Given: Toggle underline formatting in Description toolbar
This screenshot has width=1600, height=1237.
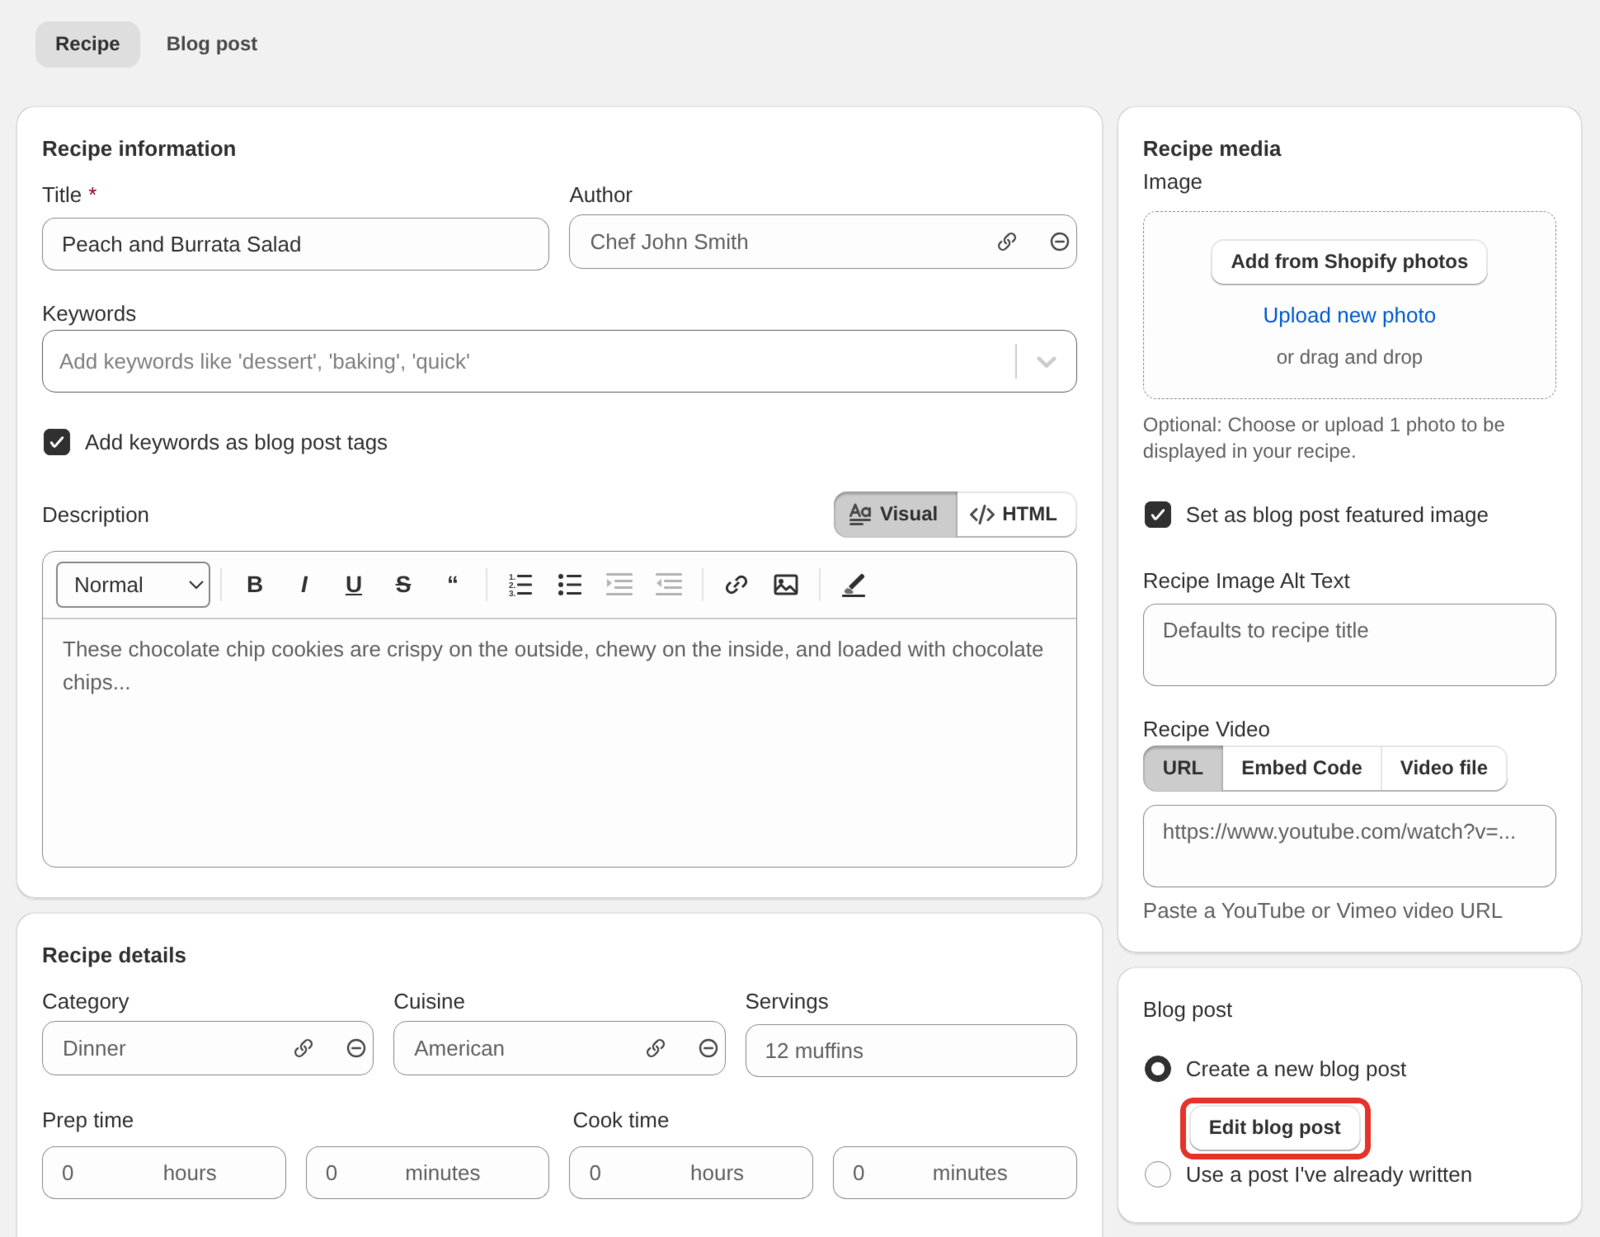Looking at the screenshot, I should tap(353, 585).
